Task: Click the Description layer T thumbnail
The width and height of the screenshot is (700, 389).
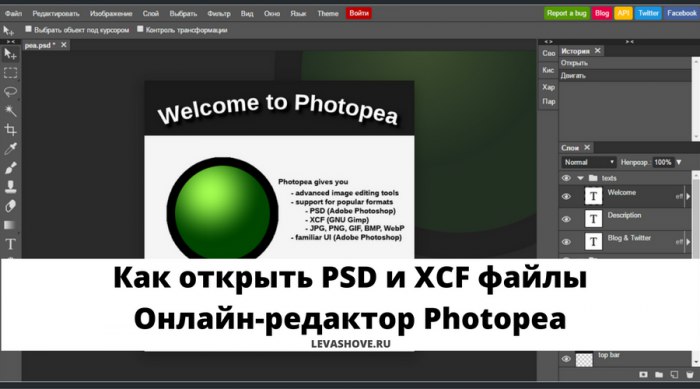Action: coord(593,219)
